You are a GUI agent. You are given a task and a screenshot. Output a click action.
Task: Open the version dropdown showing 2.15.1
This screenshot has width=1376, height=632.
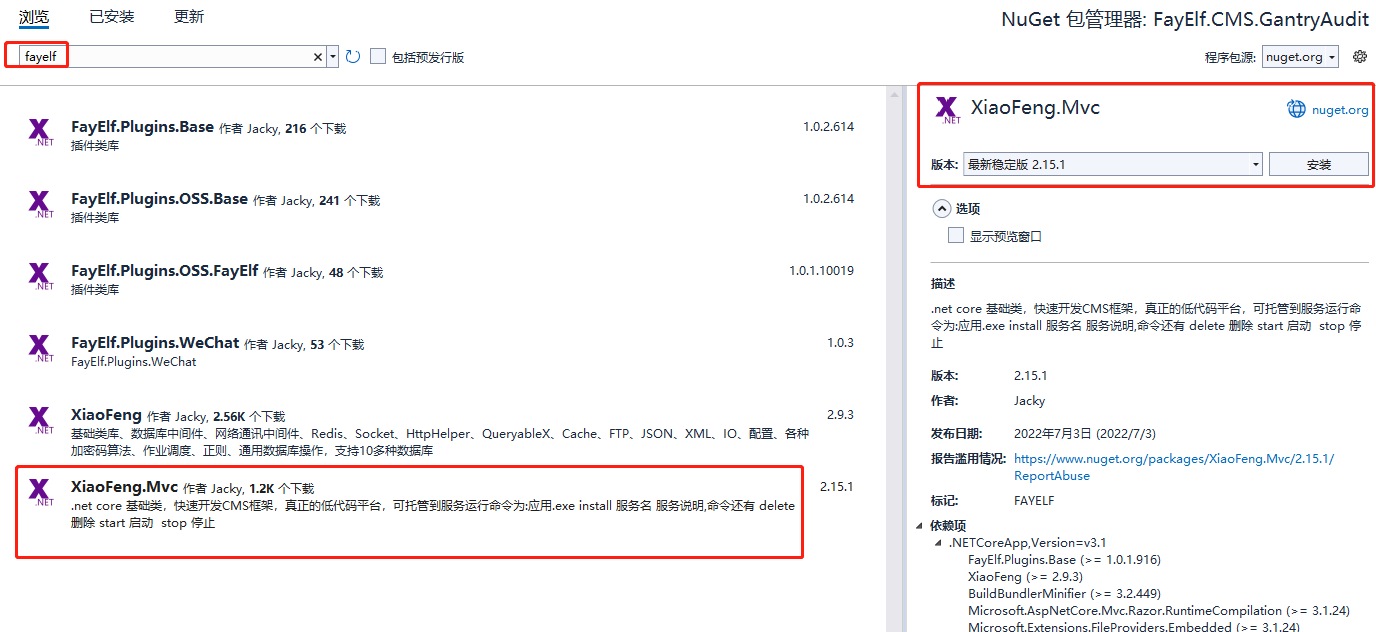pyautogui.click(x=1112, y=164)
